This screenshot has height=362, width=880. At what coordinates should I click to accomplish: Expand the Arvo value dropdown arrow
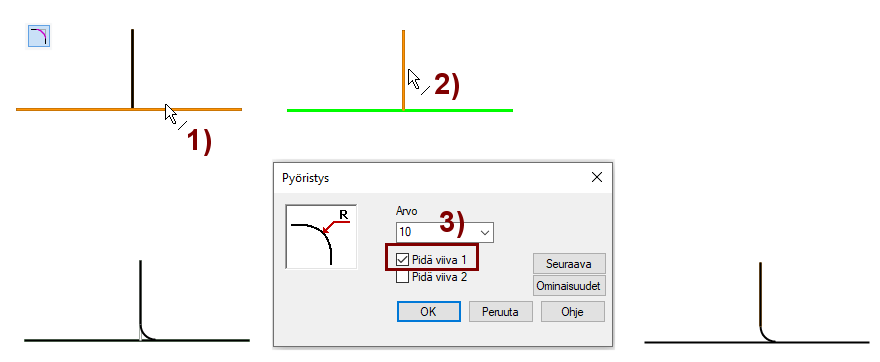pos(486,232)
